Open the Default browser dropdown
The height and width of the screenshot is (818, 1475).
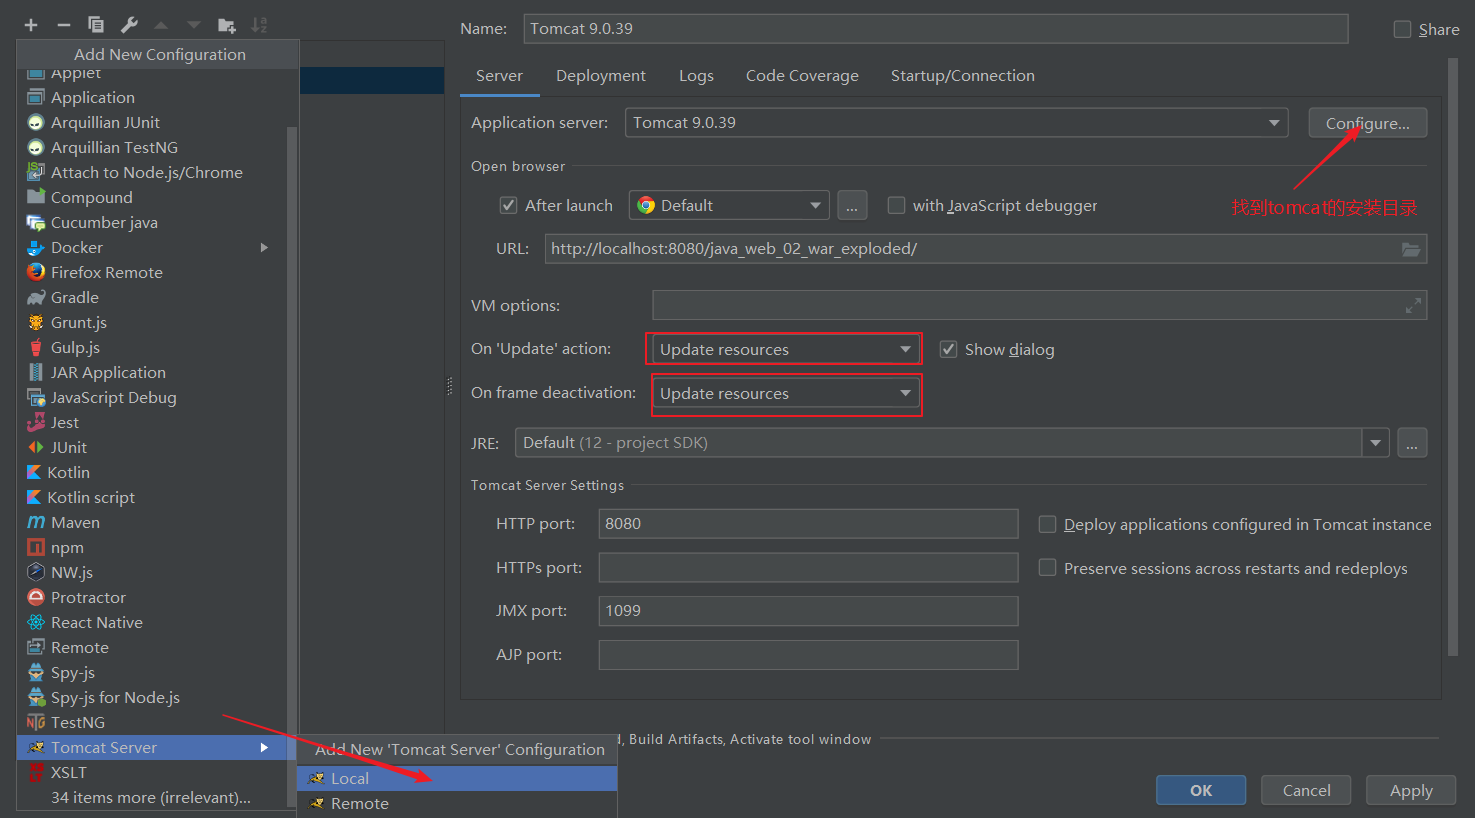pyautogui.click(x=729, y=205)
